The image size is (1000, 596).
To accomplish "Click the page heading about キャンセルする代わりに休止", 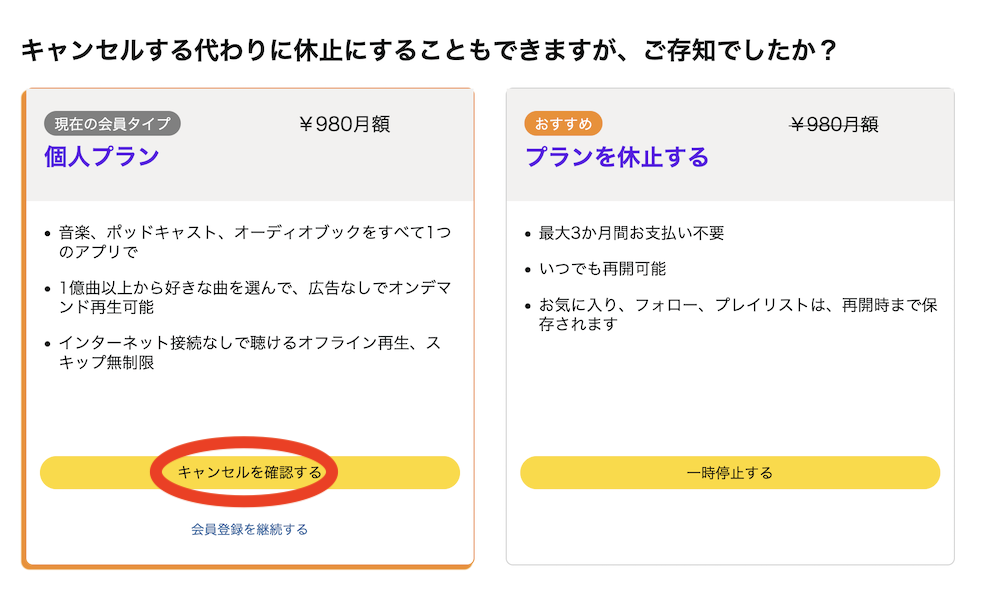I will pos(428,50).
